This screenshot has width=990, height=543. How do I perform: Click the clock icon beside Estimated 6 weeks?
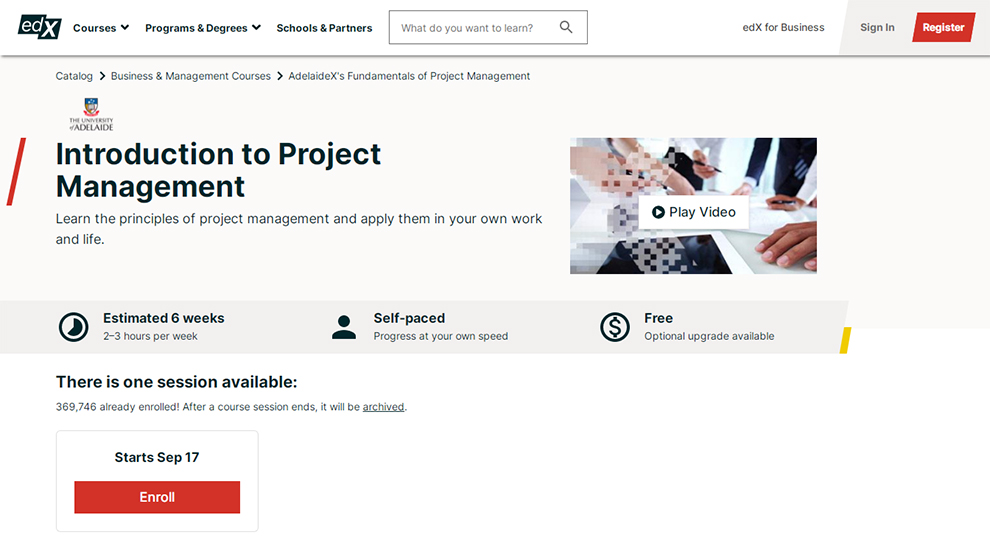click(74, 327)
